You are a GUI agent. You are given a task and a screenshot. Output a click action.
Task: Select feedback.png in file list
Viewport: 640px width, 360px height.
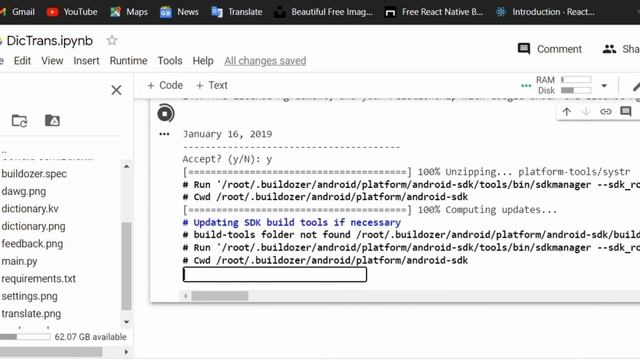(x=32, y=244)
